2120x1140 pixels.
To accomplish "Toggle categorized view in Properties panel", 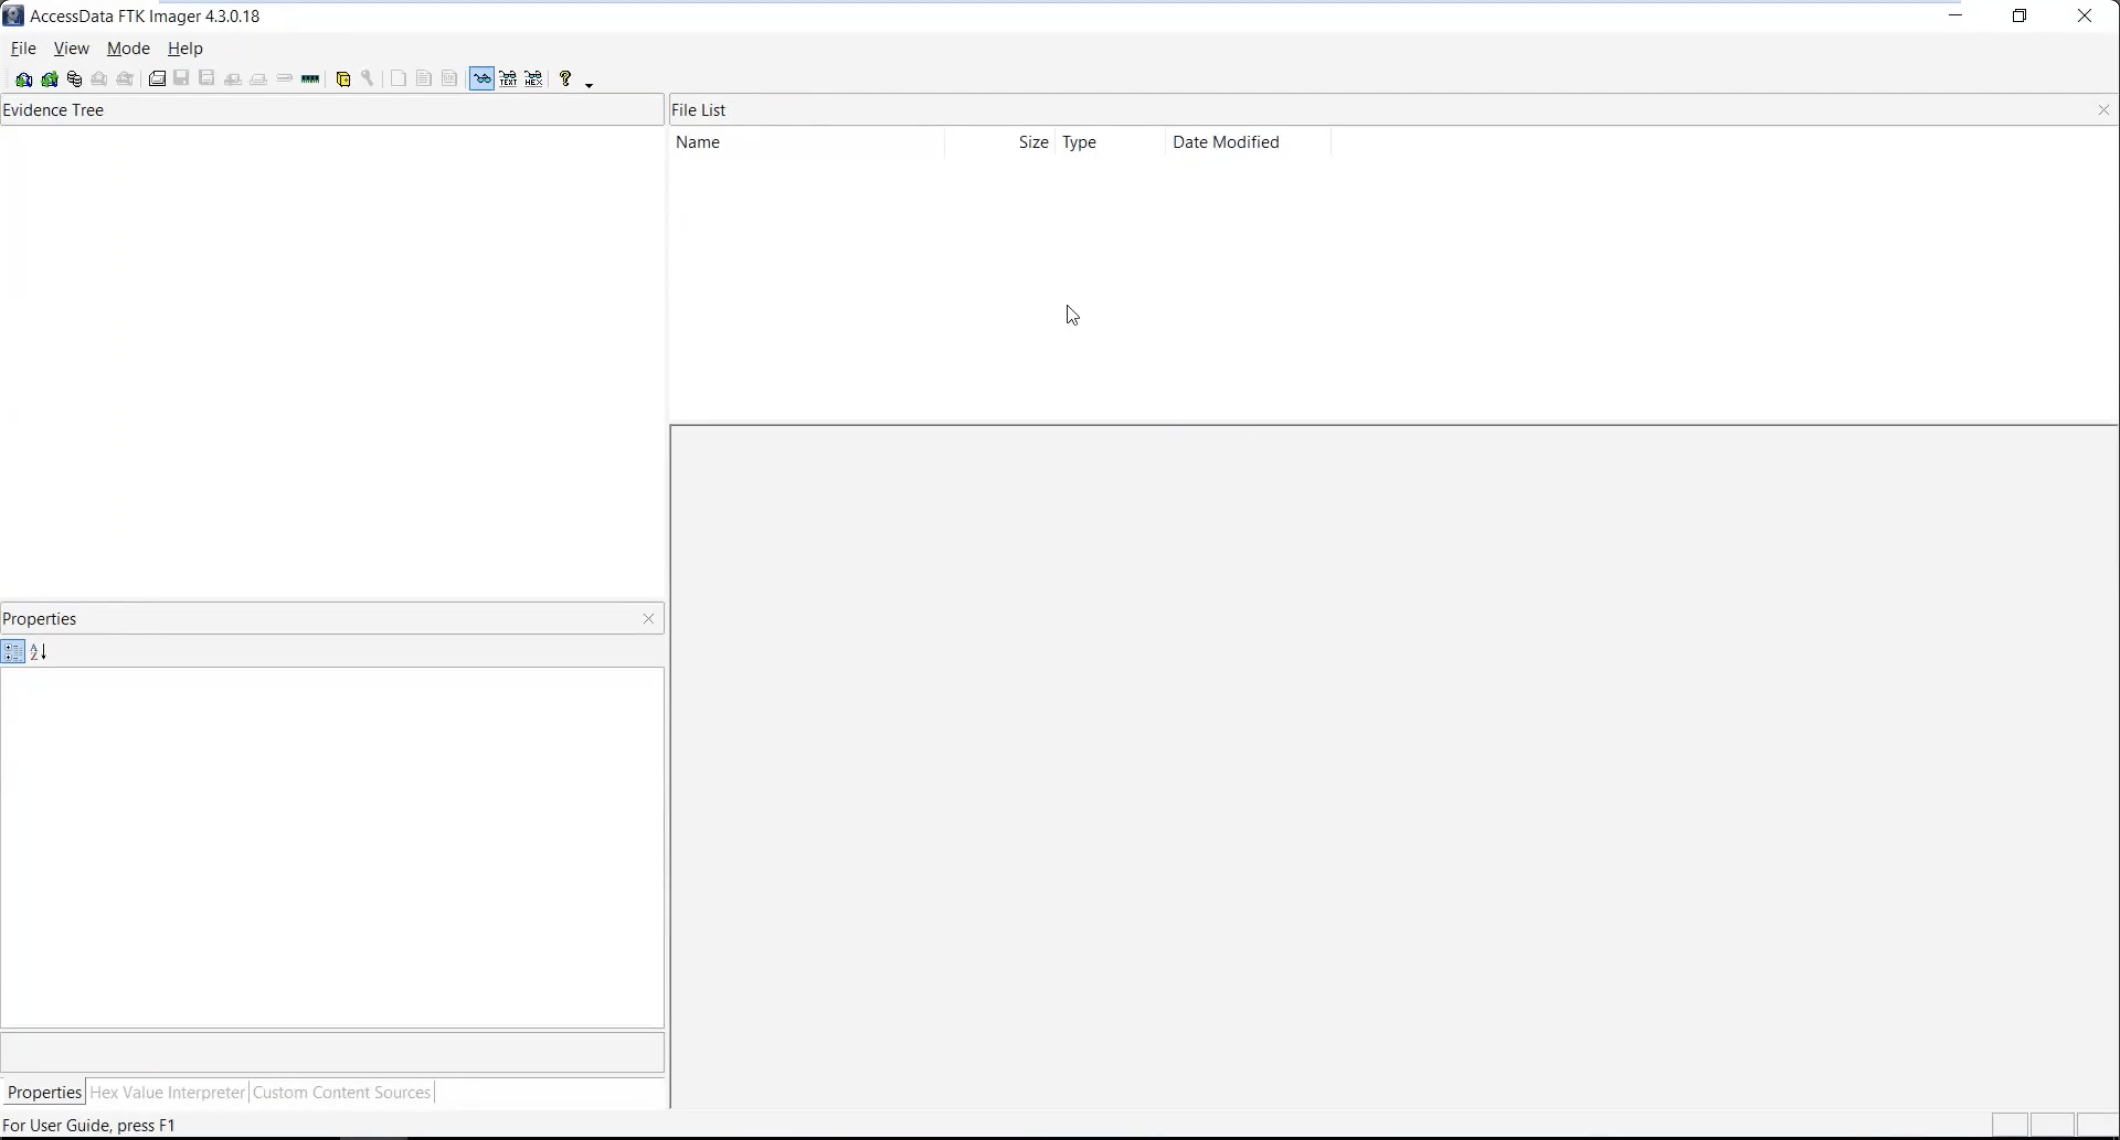I will (13, 652).
